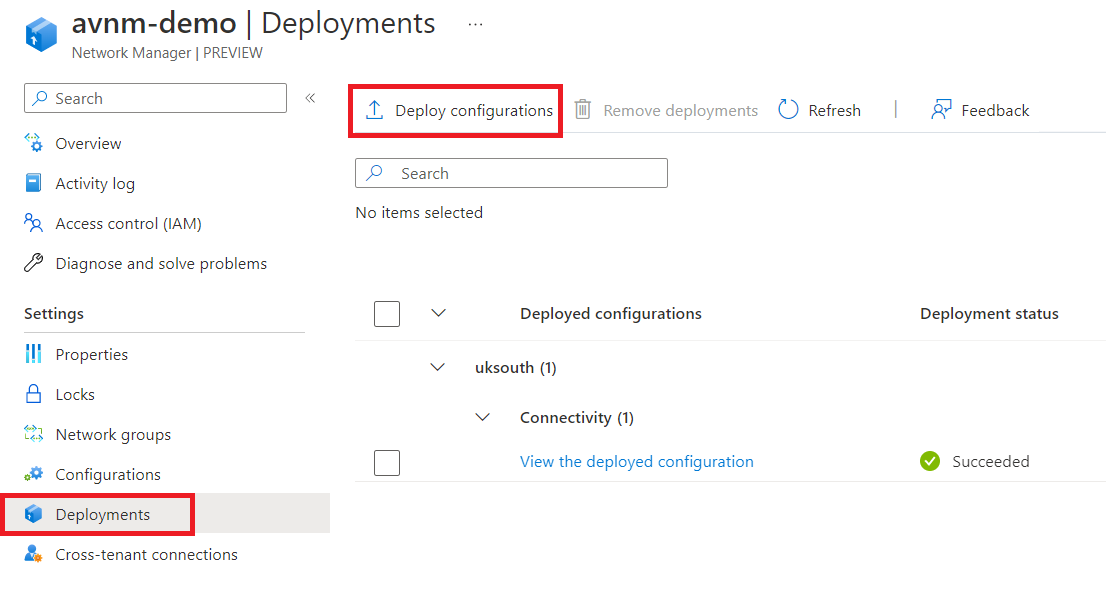
Task: Click the Deployment status column header
Action: [989, 314]
